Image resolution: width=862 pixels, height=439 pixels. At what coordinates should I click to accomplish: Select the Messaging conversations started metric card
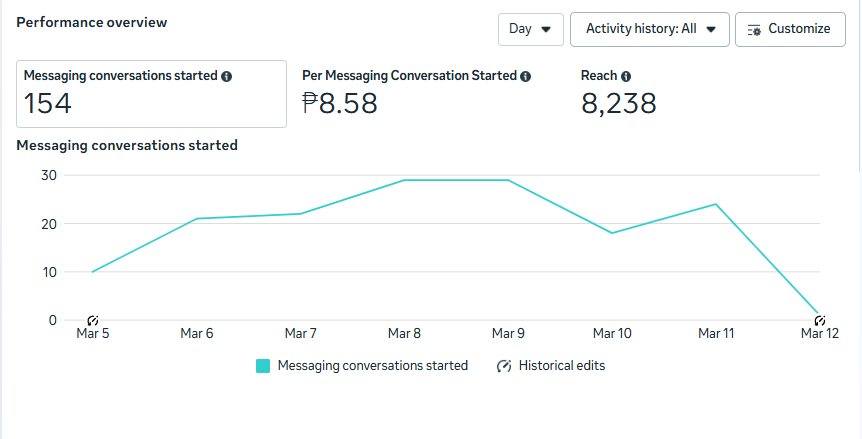(152, 94)
